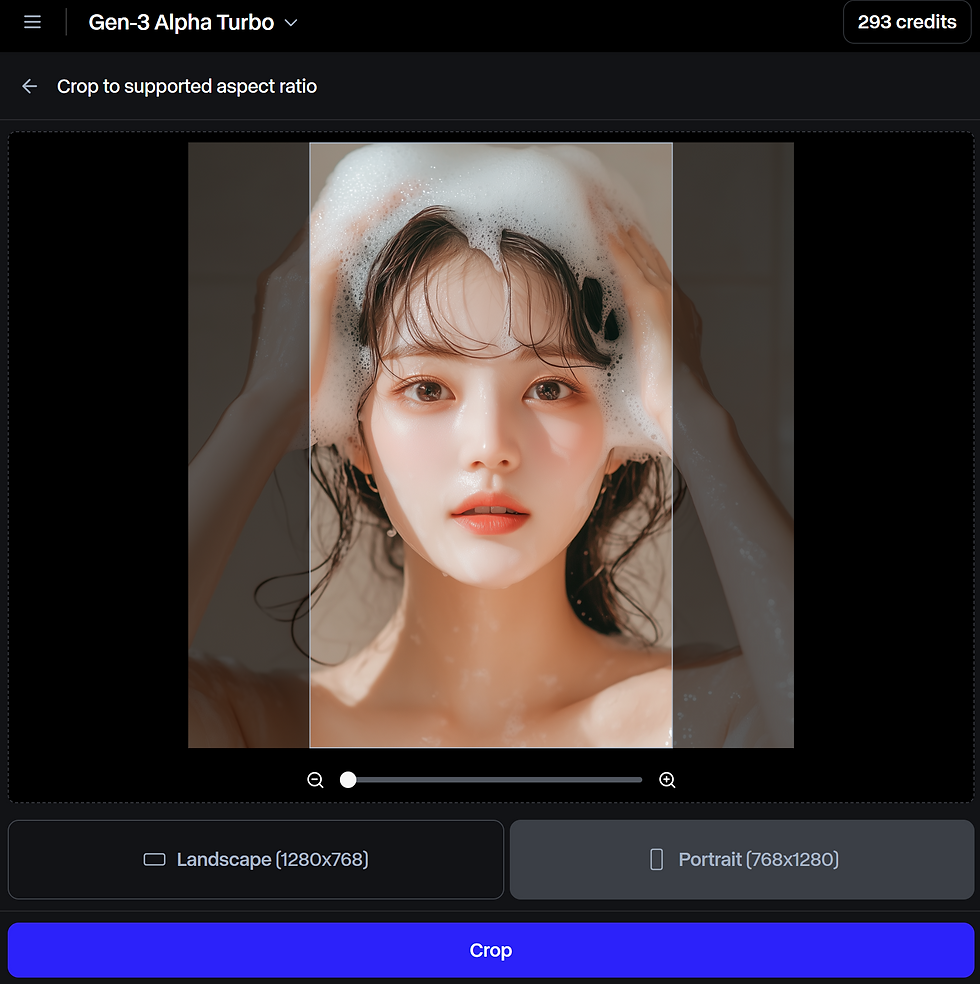Click the Crop to supported aspect ratio label
Screen dimensions: 980x984
[x=187, y=86]
